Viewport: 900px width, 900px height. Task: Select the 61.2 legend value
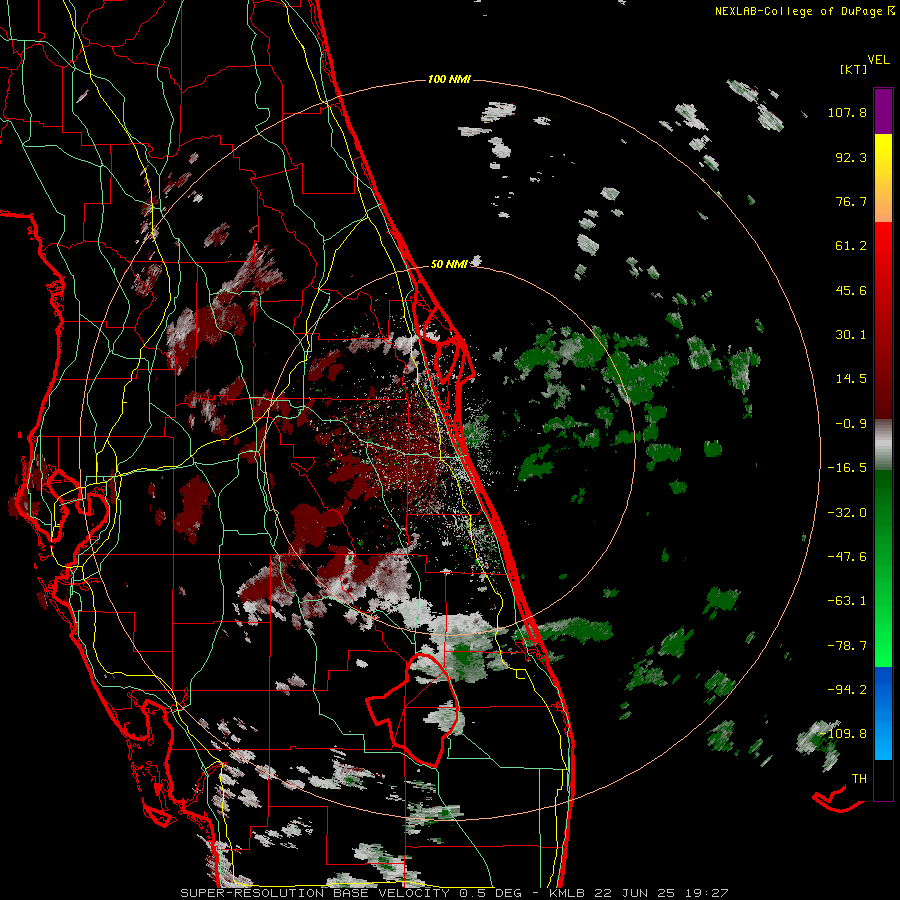(x=851, y=246)
